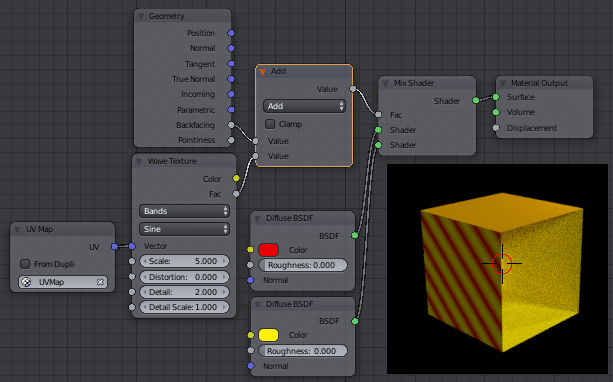This screenshot has height=382, width=613.
Task: Click the UV map icon in the UVMap field
Action: (x=27, y=282)
